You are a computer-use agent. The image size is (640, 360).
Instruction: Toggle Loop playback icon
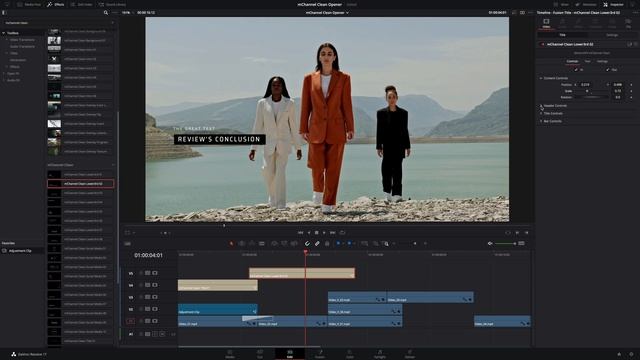[x=342, y=233]
